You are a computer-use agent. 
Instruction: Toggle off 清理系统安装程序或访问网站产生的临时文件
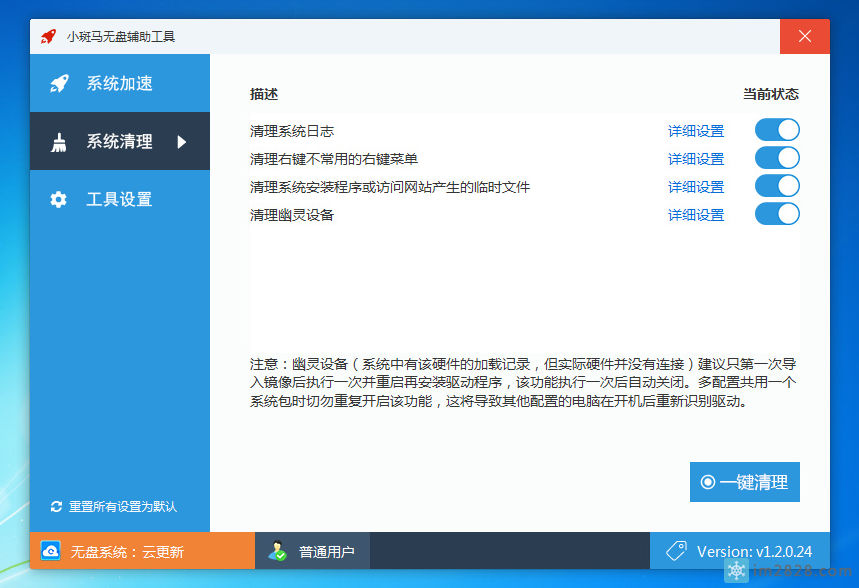tap(776, 186)
